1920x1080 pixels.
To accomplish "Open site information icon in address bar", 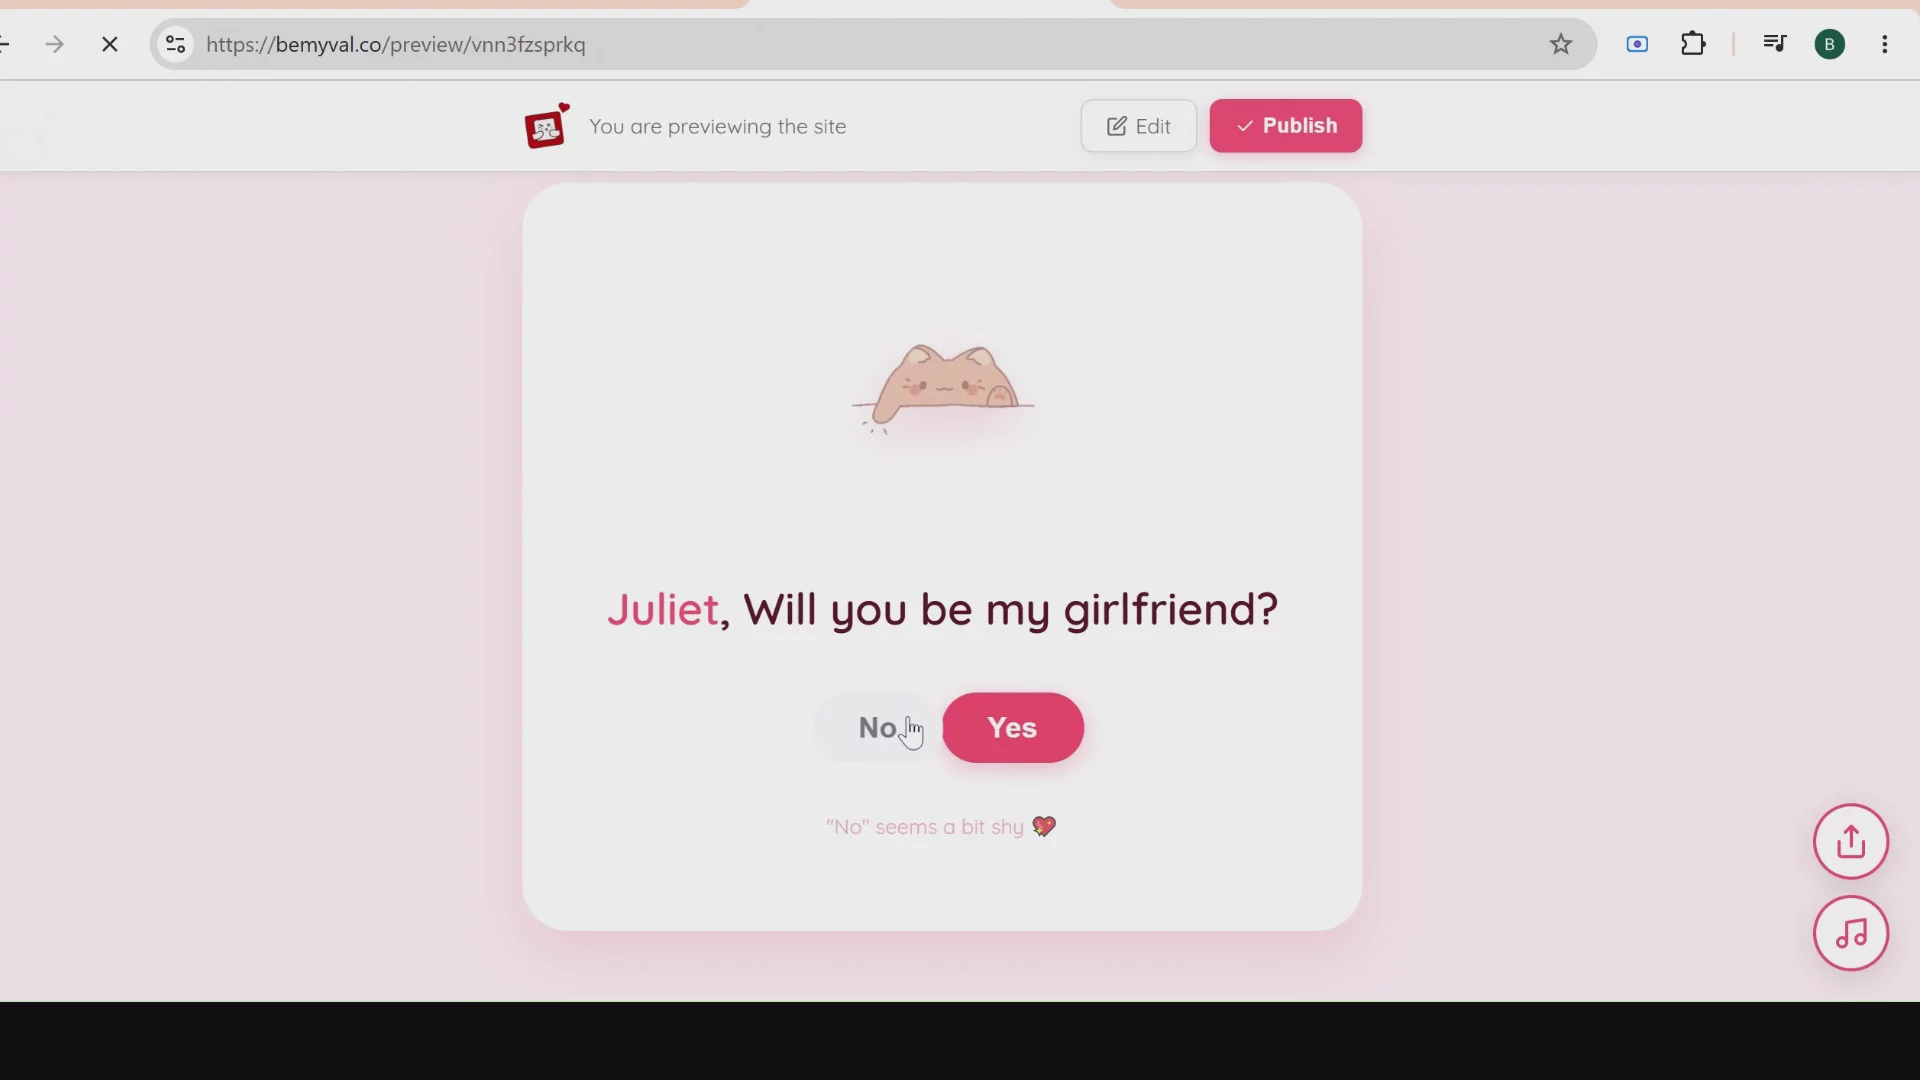I will coord(176,44).
